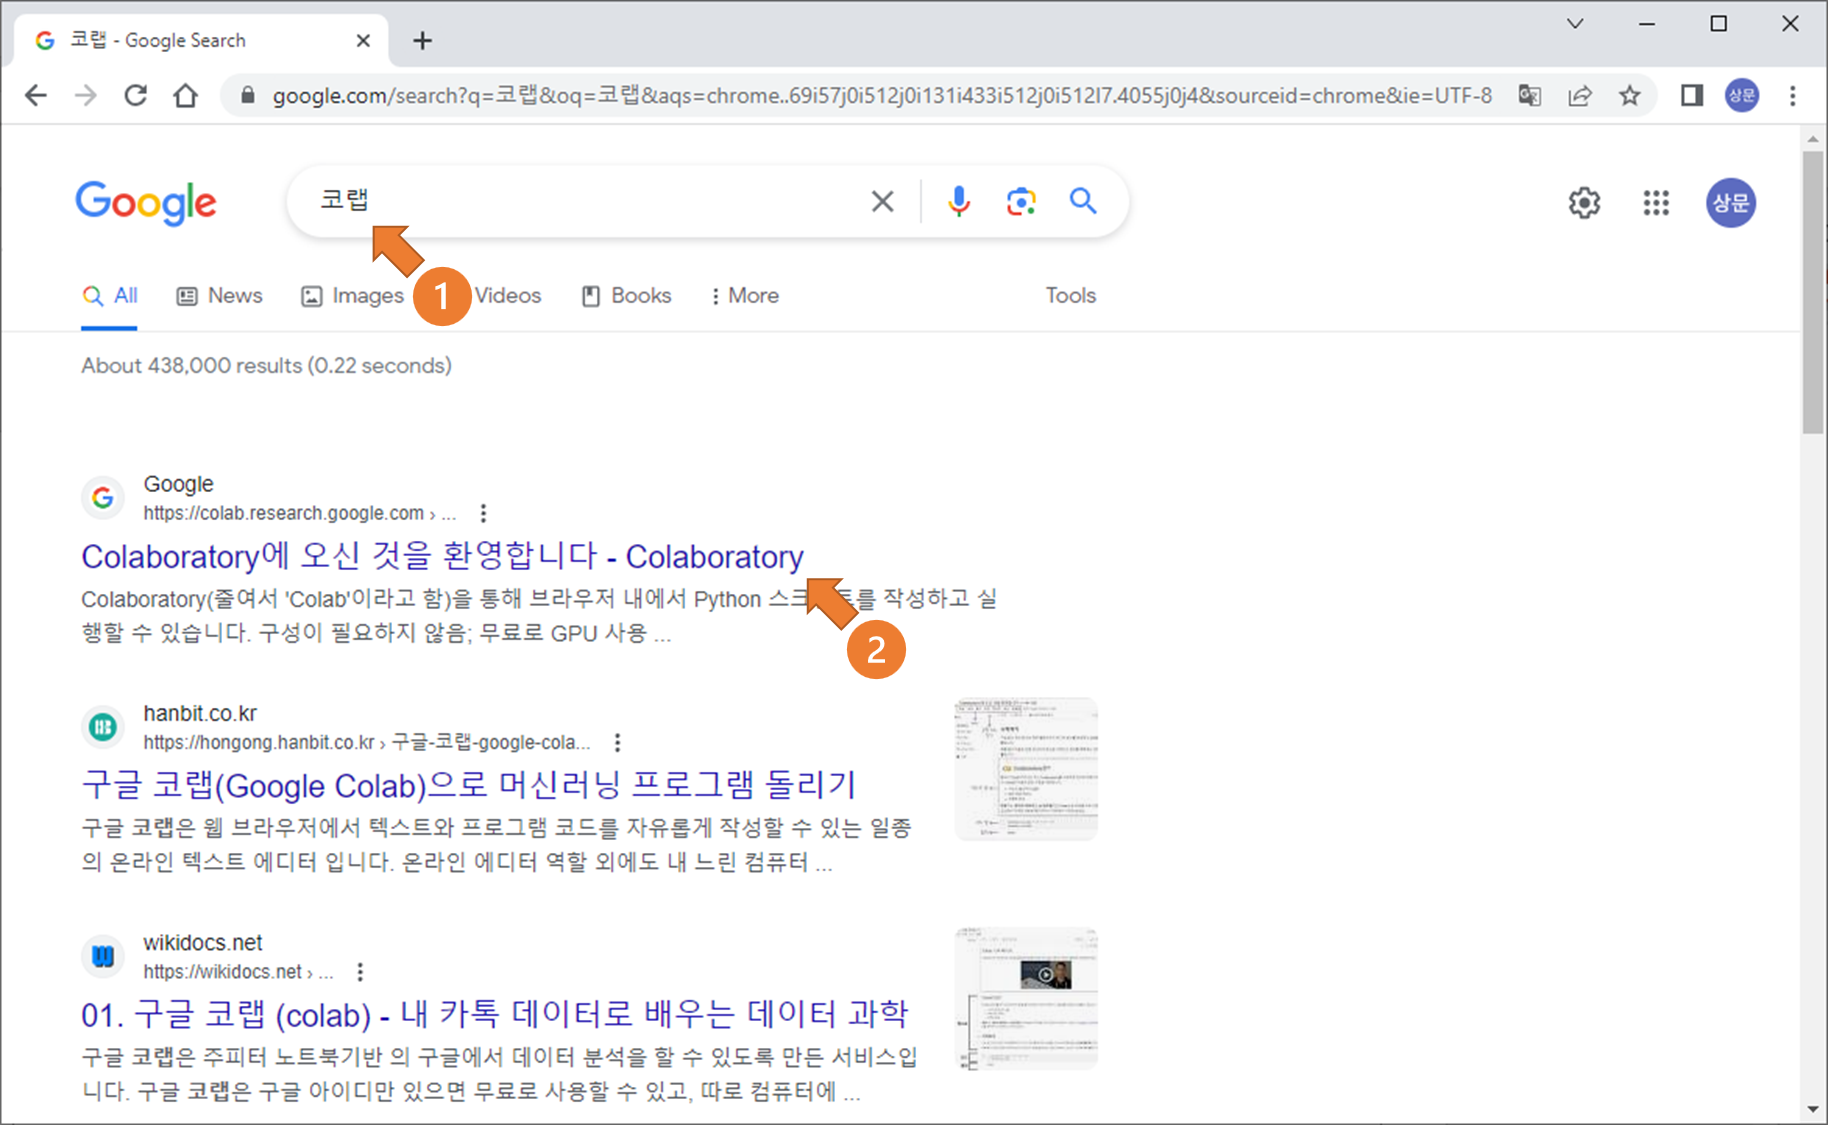The image size is (1828, 1125).
Task: Click the wikidocs.net URL
Action: click(238, 971)
